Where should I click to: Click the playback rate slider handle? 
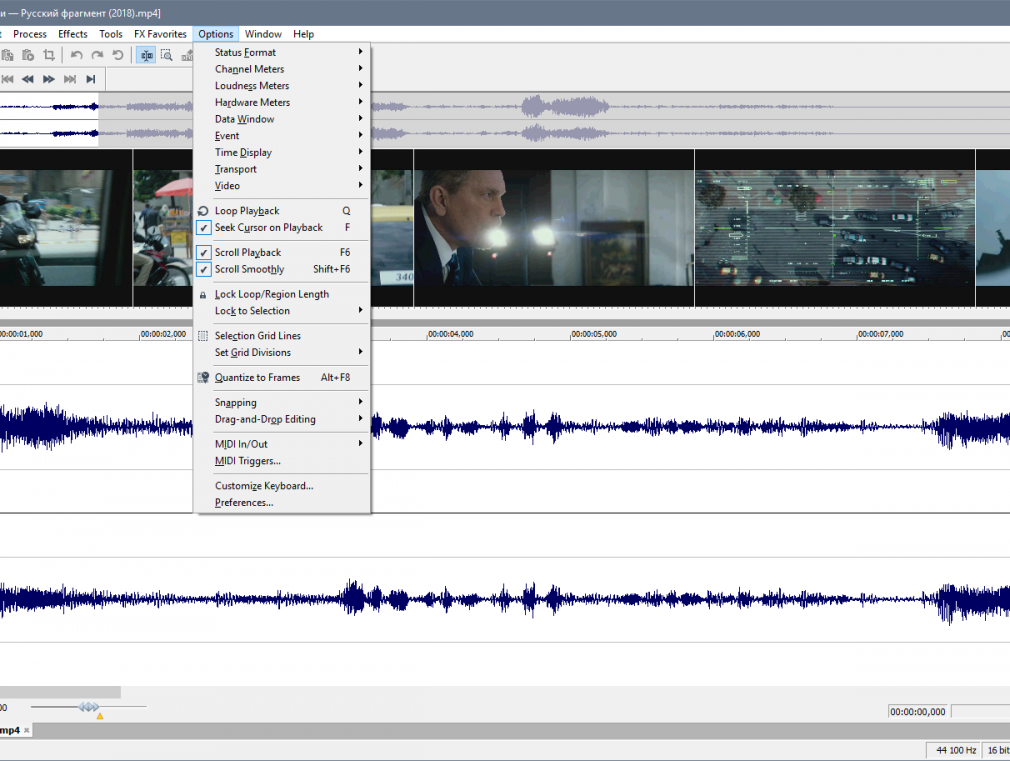[x=89, y=707]
